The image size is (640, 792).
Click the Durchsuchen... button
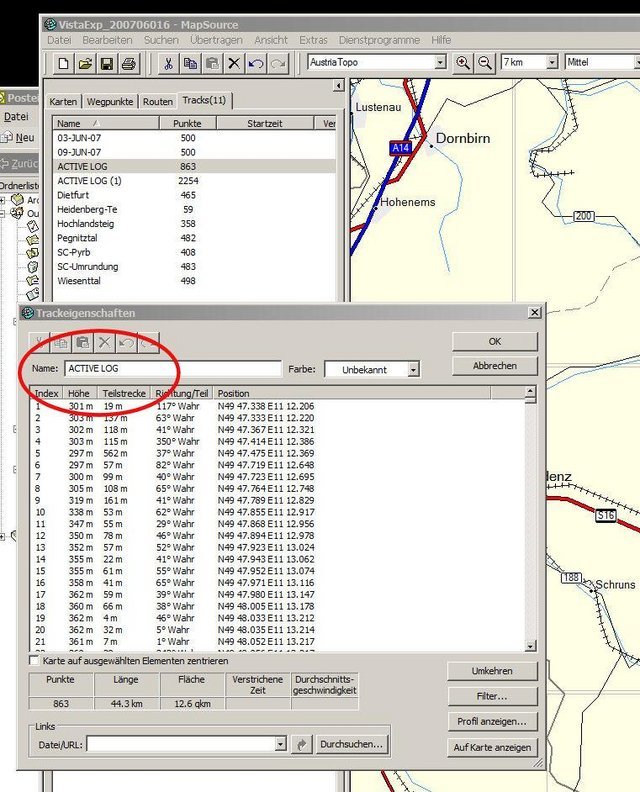(x=351, y=744)
